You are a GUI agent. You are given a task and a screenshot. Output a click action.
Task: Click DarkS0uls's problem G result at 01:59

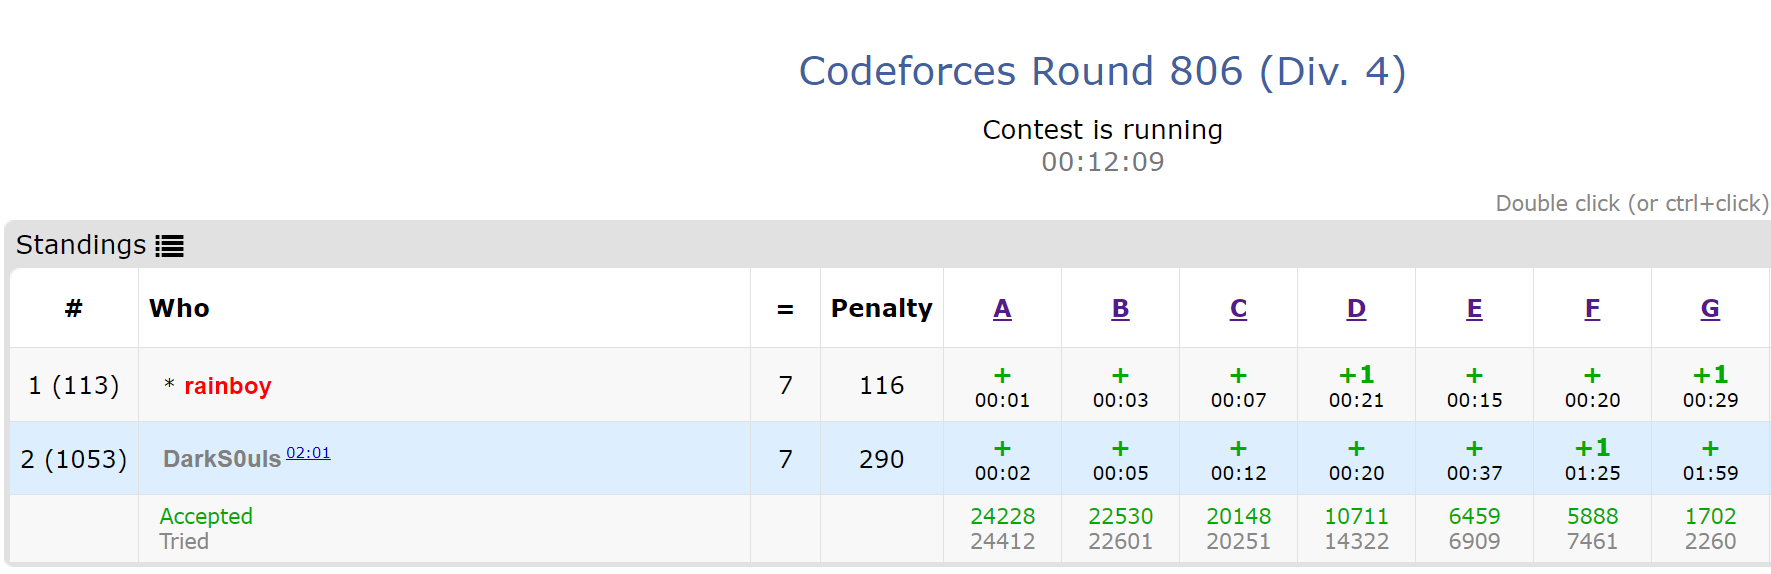click(1710, 460)
